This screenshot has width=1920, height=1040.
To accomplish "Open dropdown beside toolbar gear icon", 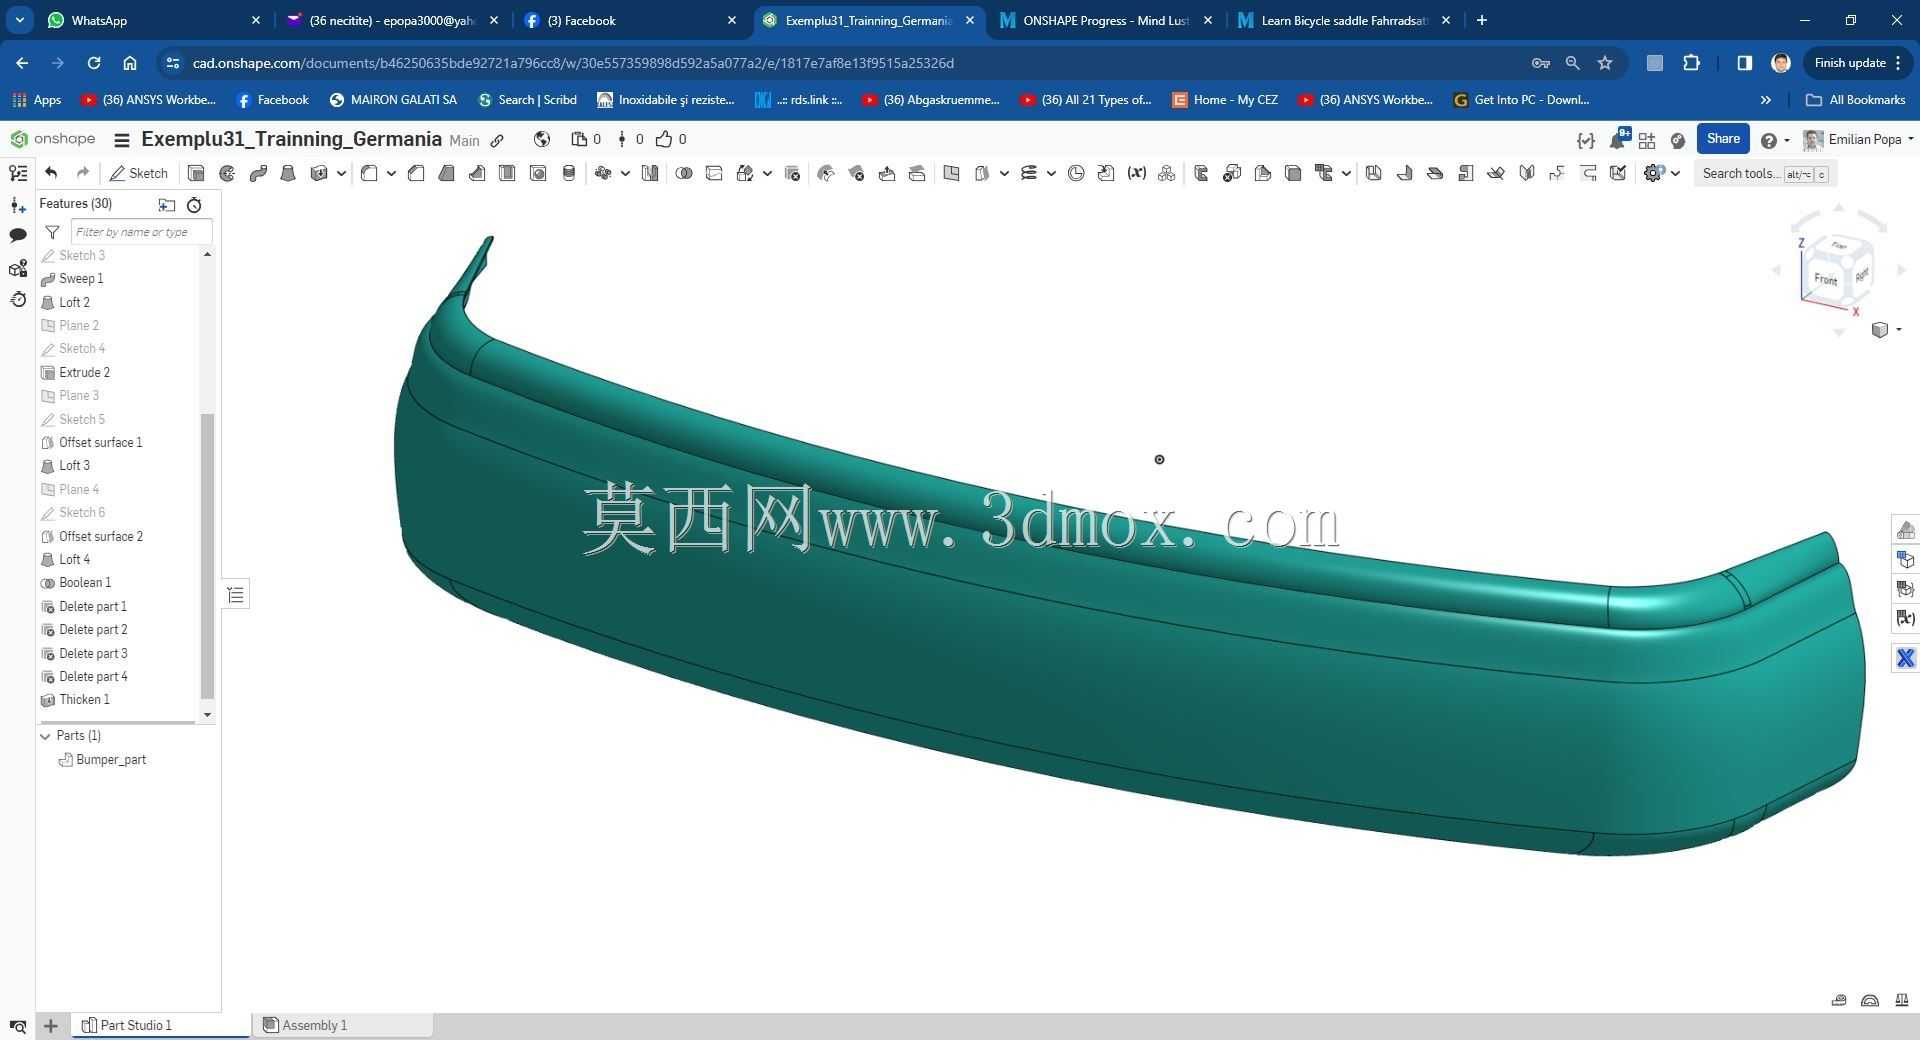I will 1675,173.
